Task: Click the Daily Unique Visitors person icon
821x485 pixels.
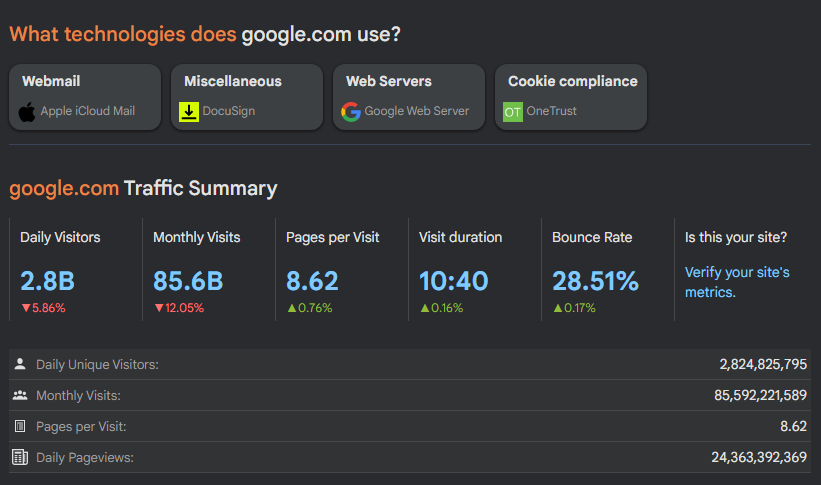Action: 20,364
